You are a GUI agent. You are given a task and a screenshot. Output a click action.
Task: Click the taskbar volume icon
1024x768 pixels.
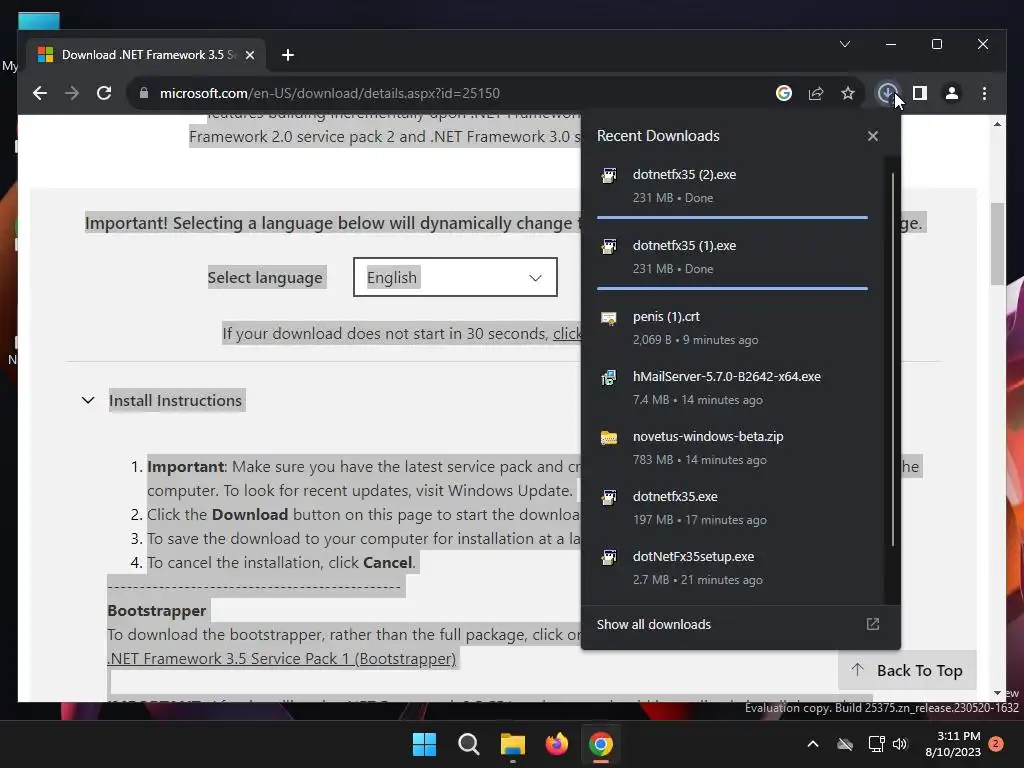tap(901, 744)
